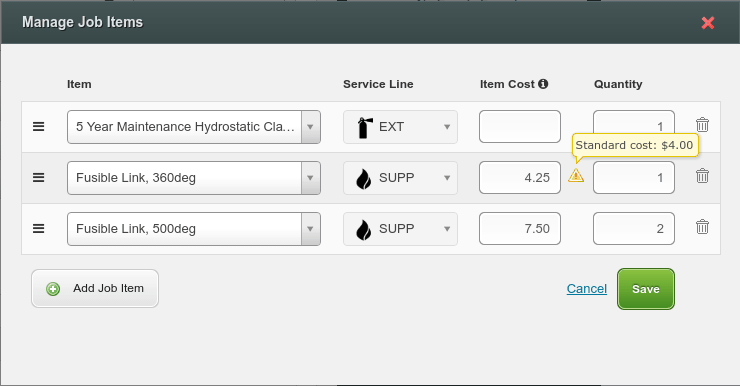Click the empty Item Cost field
The height and width of the screenshot is (386, 740).
tap(520, 126)
